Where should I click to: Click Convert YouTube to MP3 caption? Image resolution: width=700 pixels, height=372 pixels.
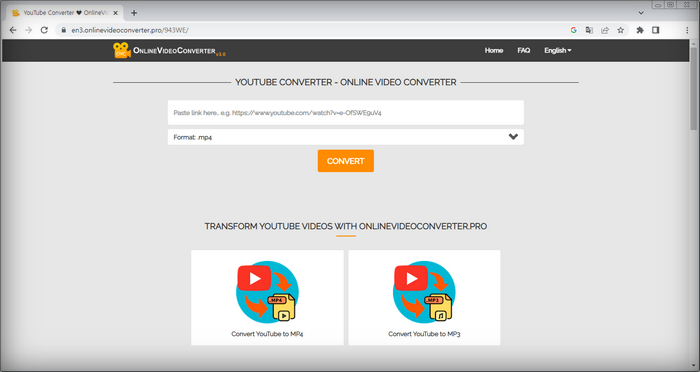tap(424, 334)
